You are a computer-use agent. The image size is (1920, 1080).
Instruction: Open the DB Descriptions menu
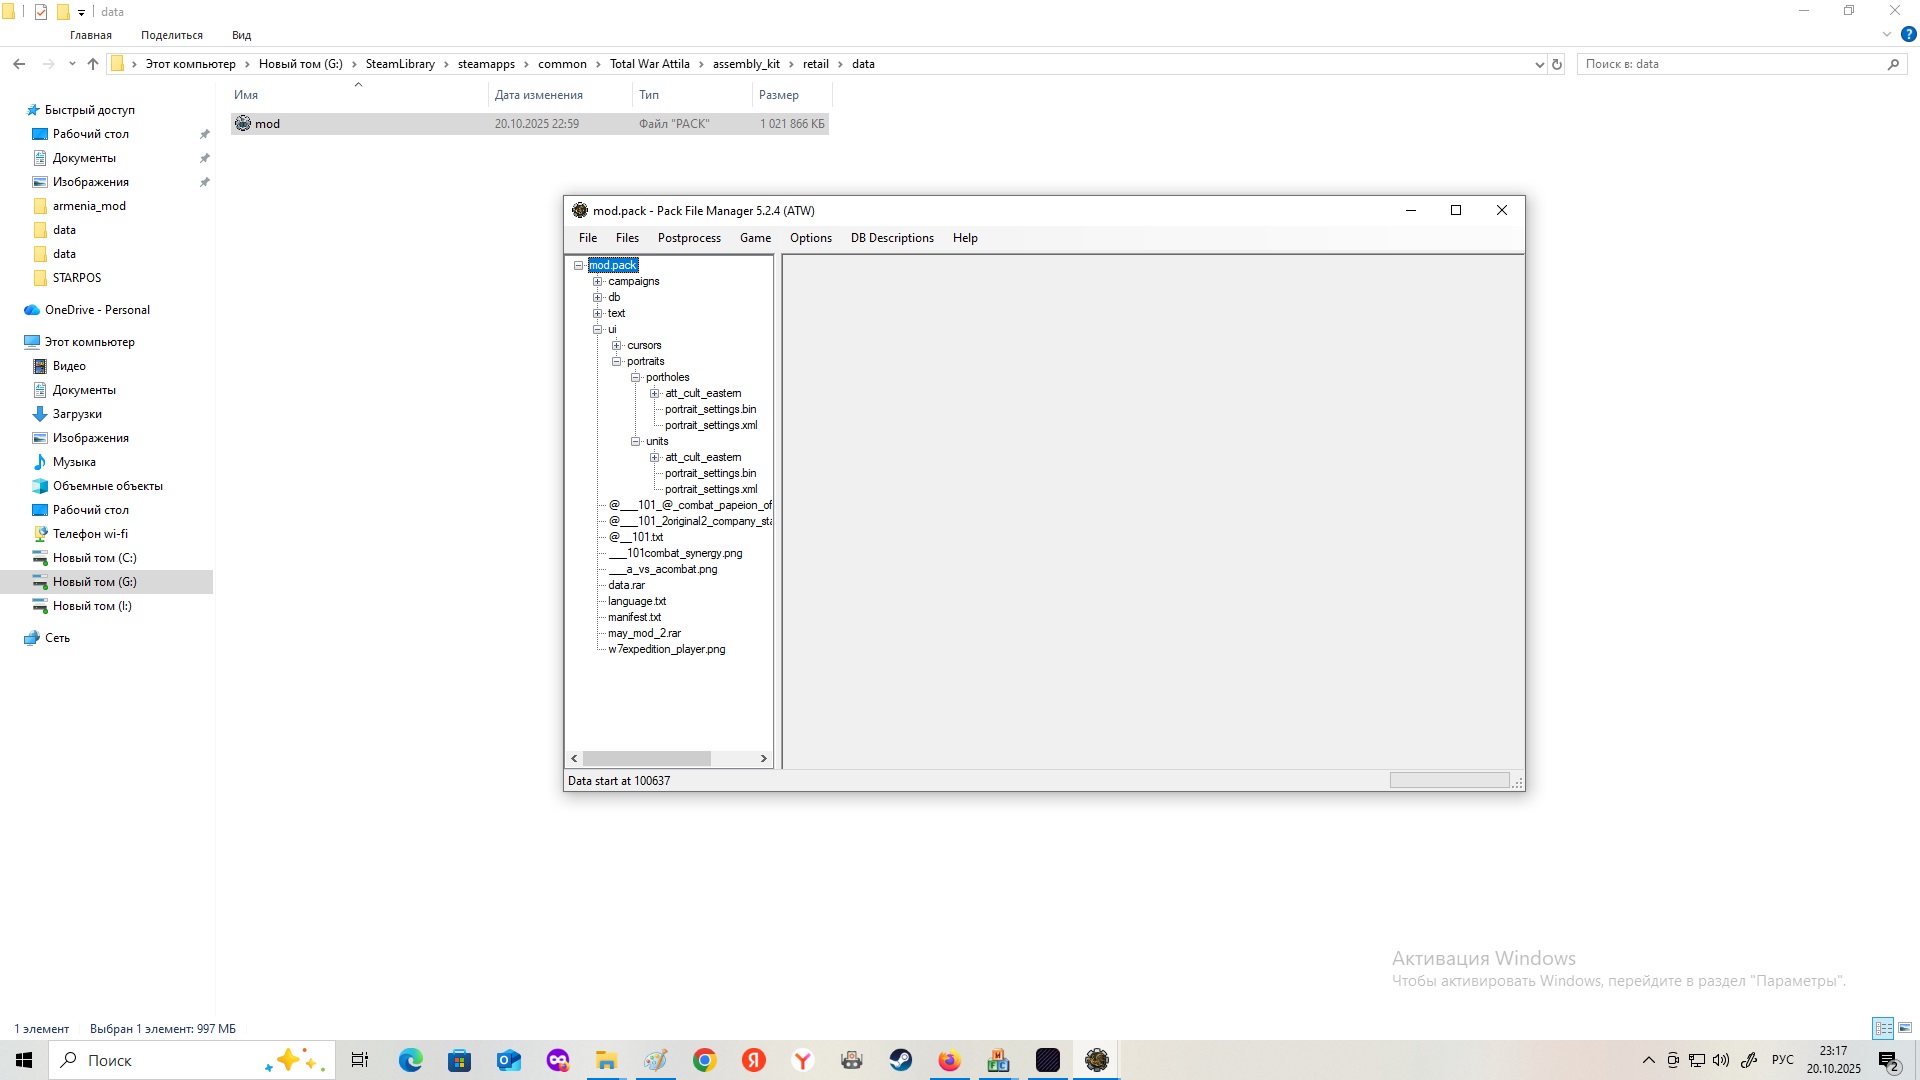892,238
